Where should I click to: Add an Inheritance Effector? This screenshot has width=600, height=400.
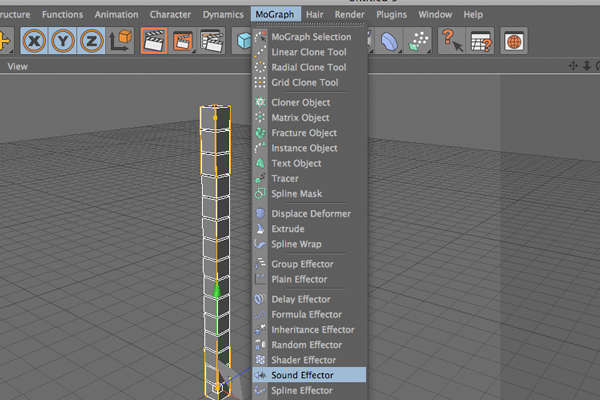[x=310, y=330]
